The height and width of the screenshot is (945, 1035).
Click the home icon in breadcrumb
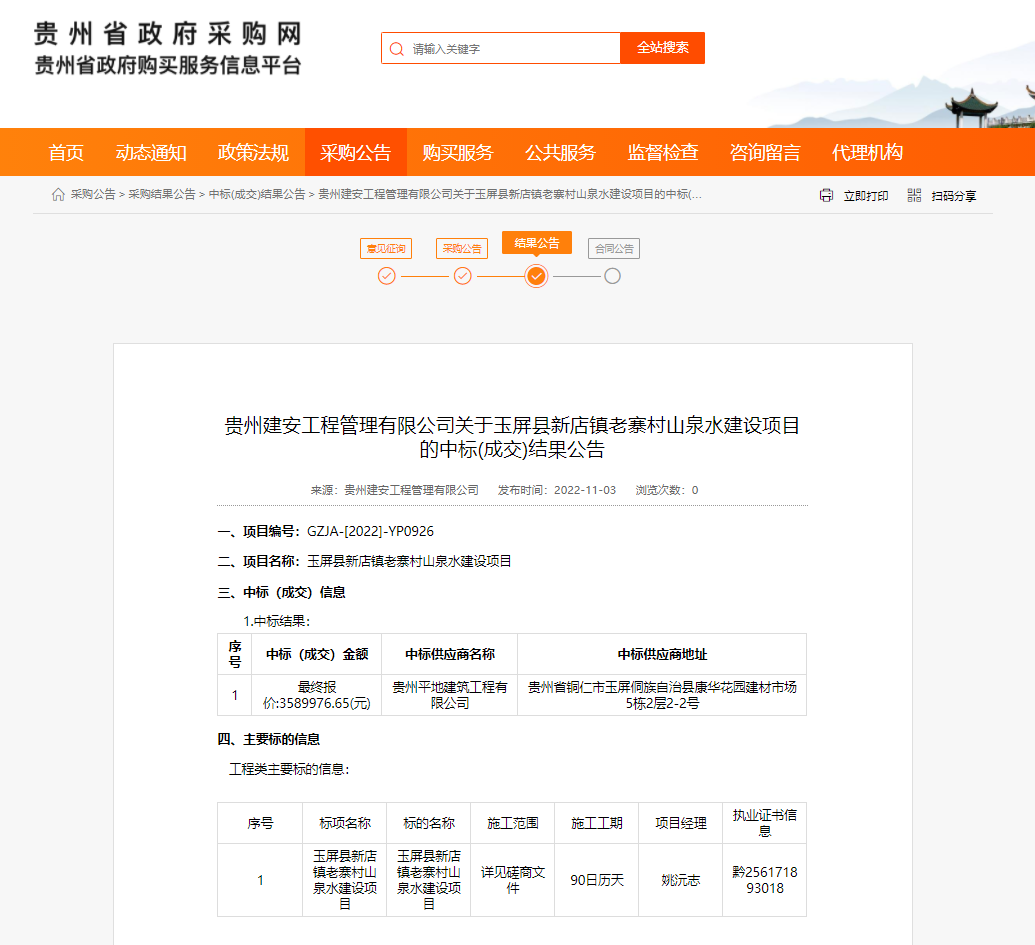pyautogui.click(x=58, y=194)
